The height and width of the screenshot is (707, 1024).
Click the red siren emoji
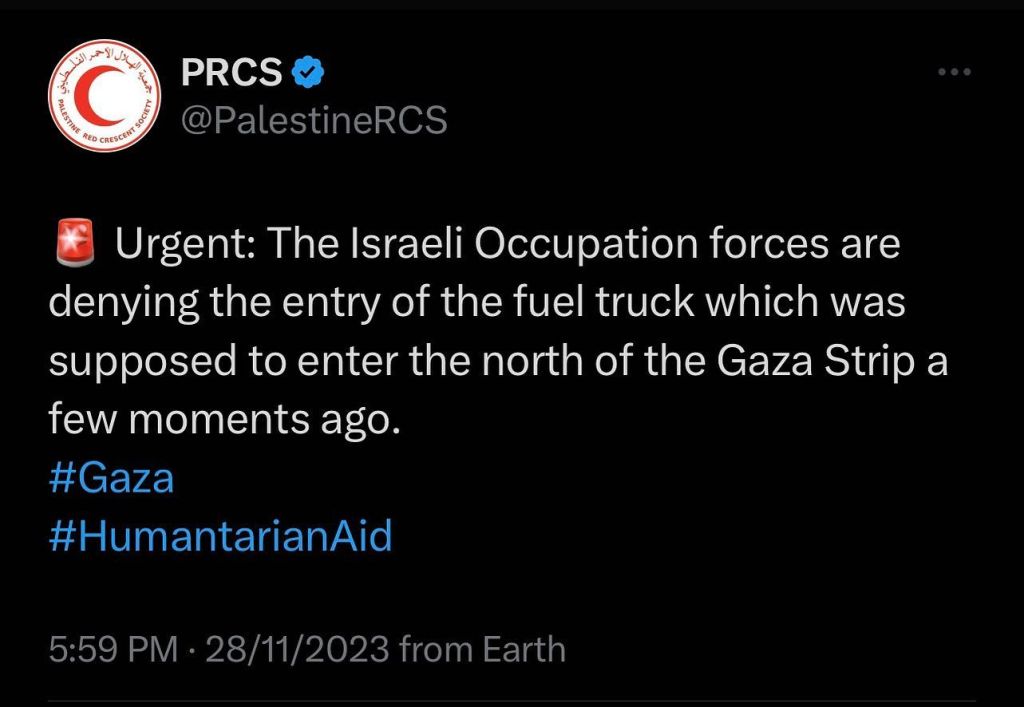(x=75, y=243)
